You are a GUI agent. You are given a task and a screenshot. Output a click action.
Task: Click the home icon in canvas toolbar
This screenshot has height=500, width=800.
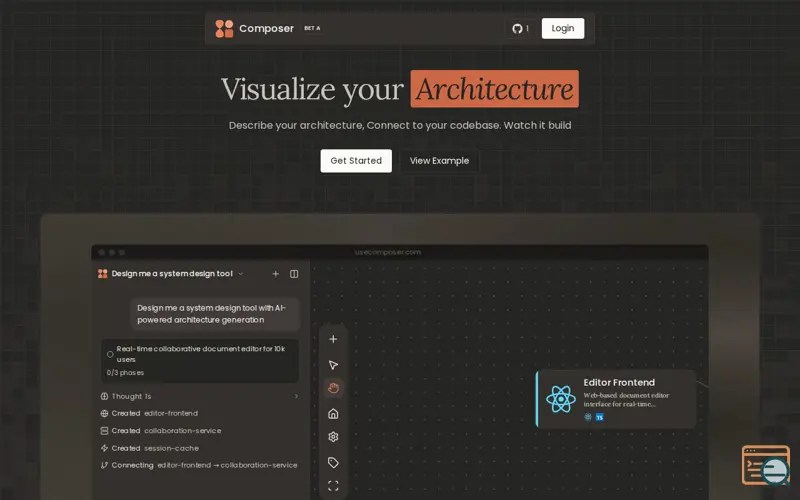[333, 413]
